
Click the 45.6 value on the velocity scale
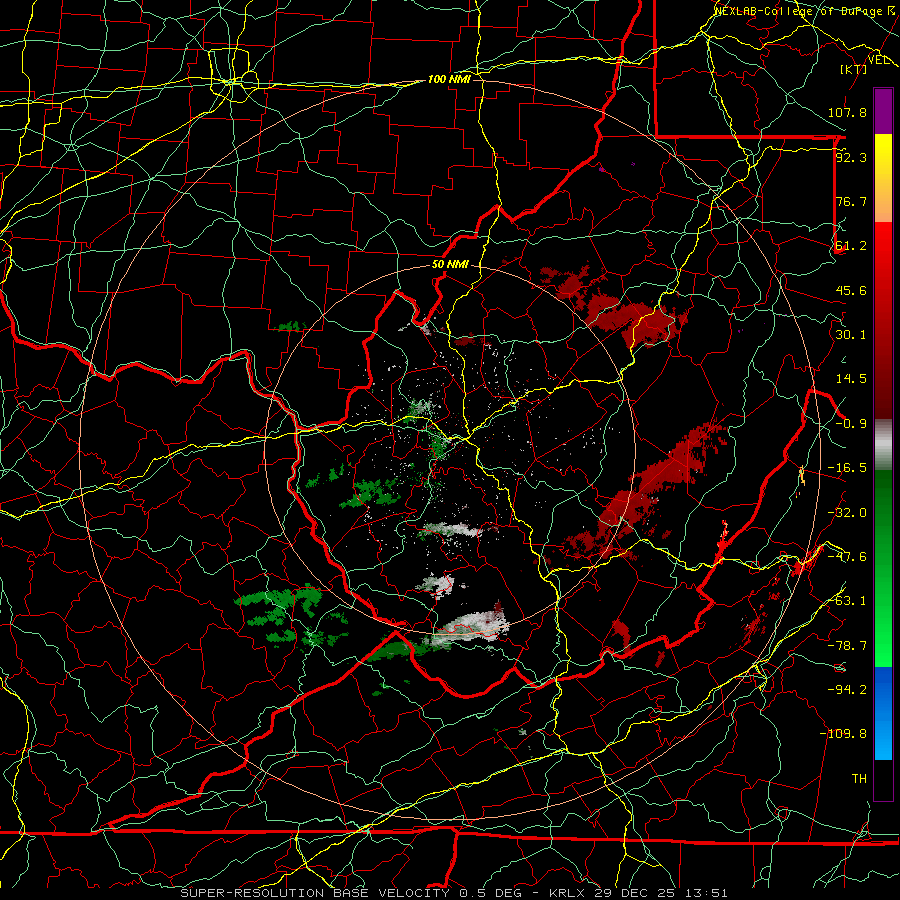[851, 290]
